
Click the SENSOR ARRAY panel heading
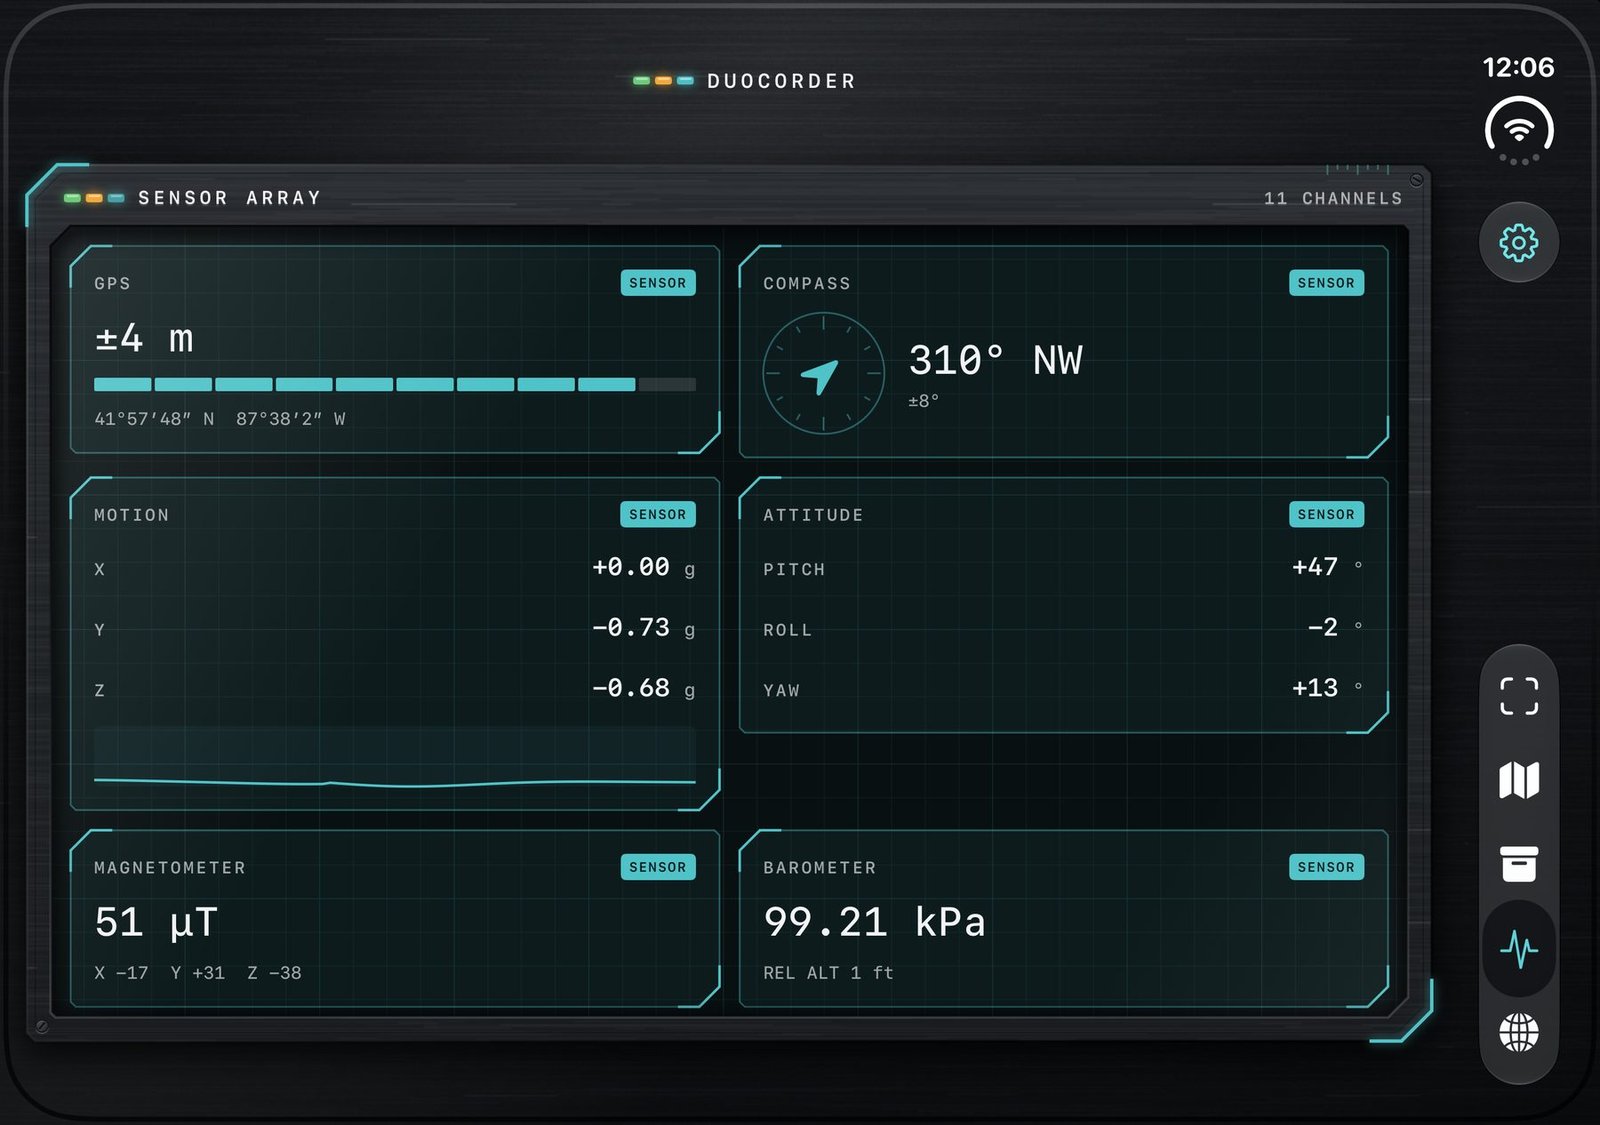pyautogui.click(x=230, y=198)
